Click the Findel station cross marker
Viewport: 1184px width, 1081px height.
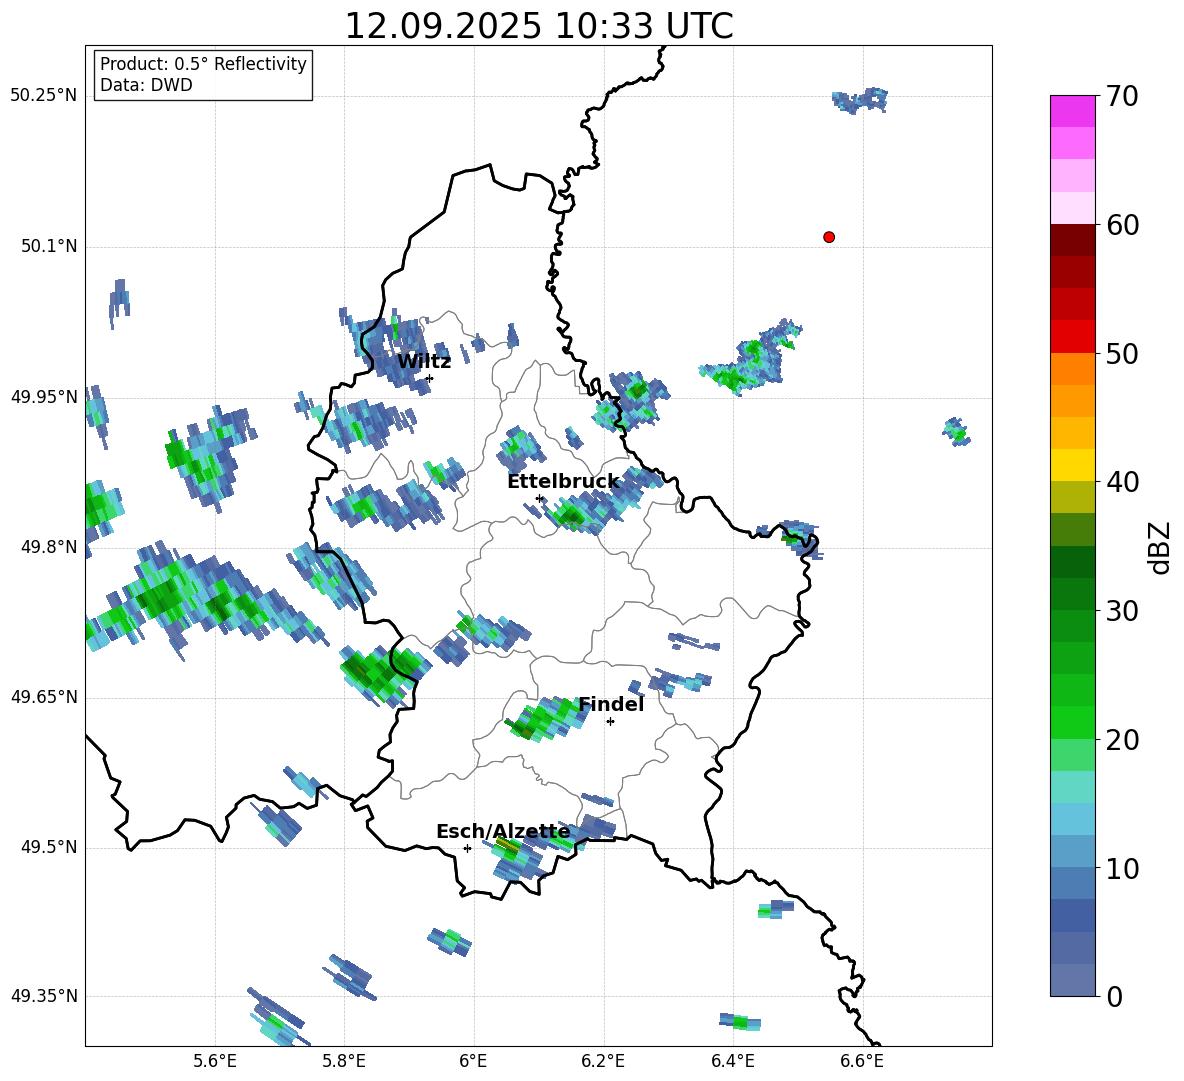[x=610, y=721]
